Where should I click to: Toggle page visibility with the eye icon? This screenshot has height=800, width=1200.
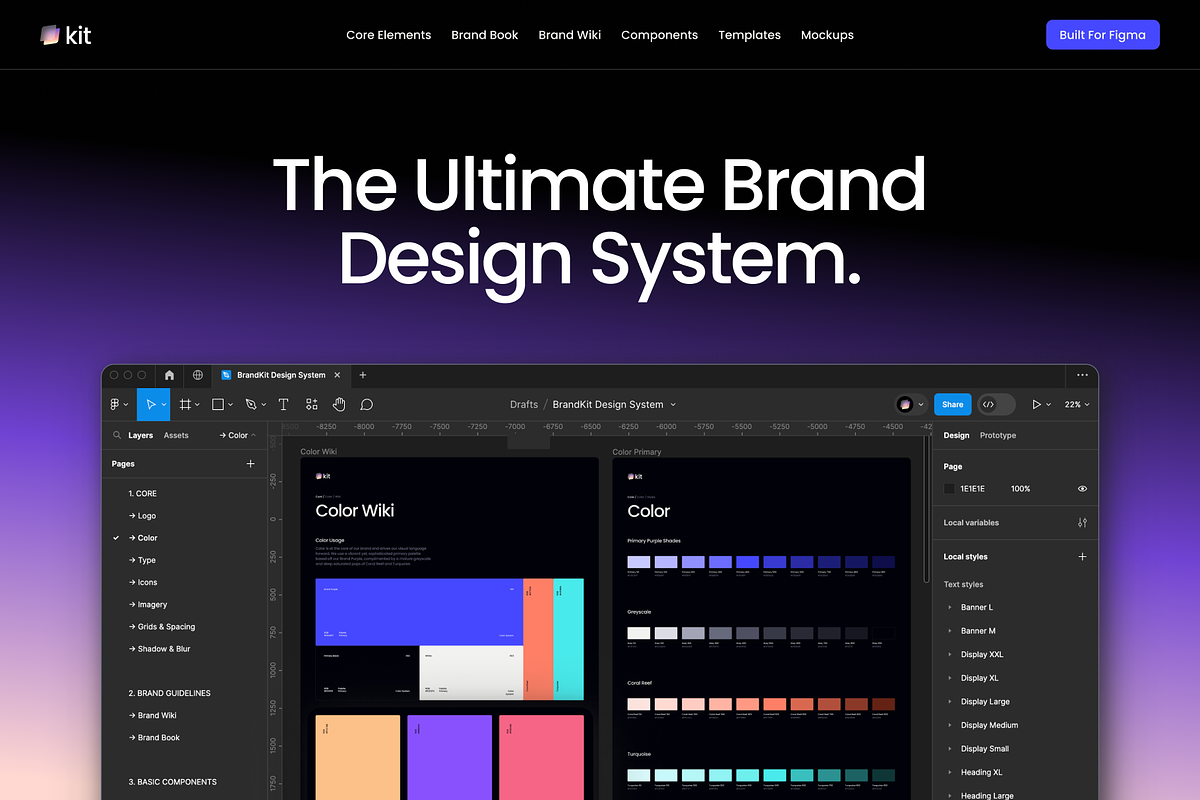1081,488
